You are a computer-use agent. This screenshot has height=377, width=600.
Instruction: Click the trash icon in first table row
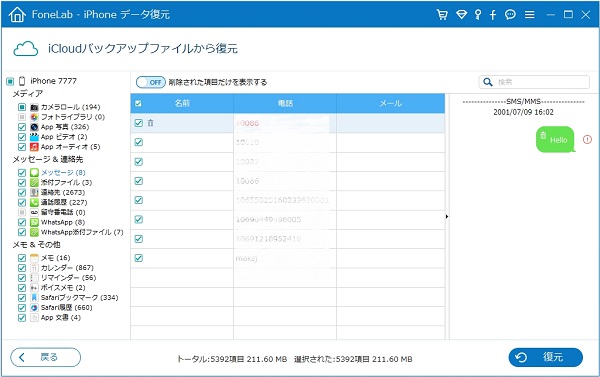click(x=150, y=123)
